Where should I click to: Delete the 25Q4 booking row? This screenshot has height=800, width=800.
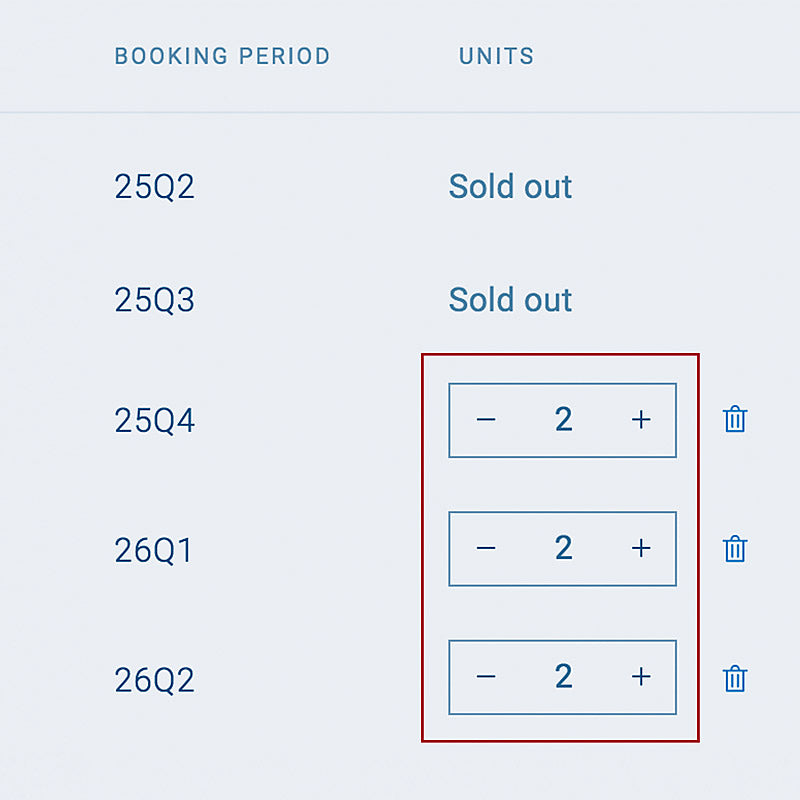735,419
